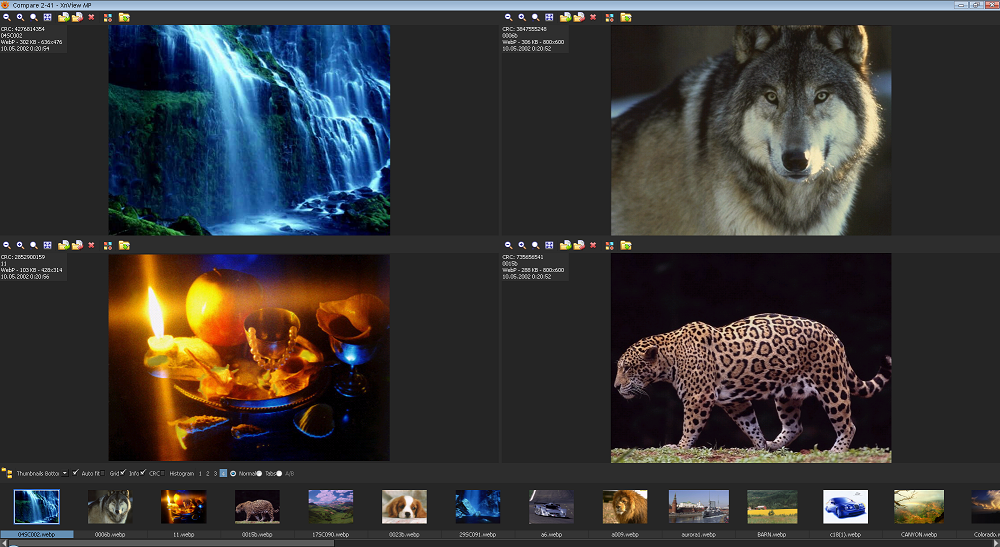Viewport: 1000px width, 547px height.
Task: Click fit-to-window icon above candle image
Action: pyautogui.click(x=48, y=245)
